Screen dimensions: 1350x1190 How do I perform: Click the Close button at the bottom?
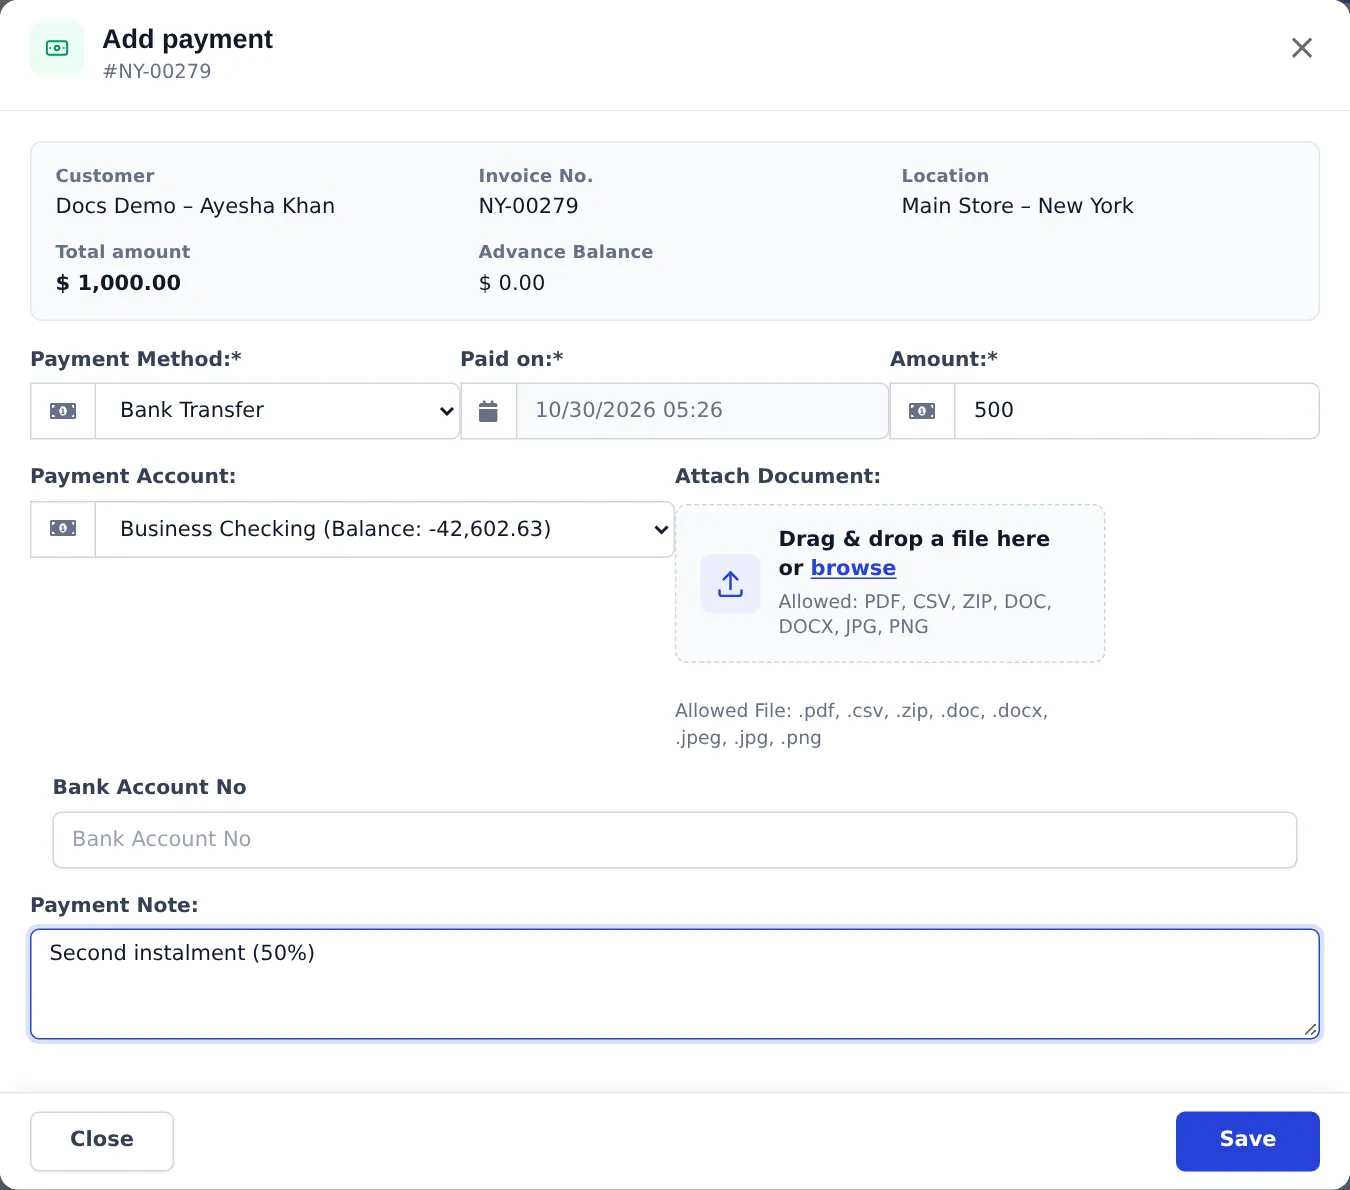102,1141
